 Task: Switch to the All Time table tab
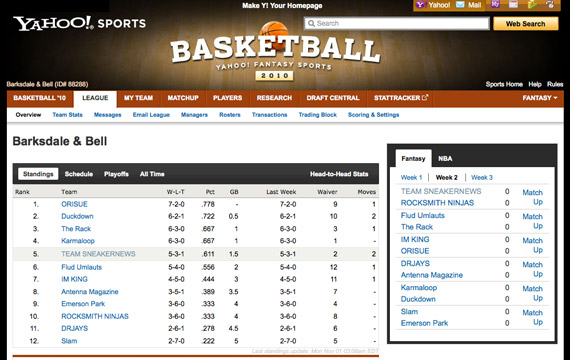152,174
